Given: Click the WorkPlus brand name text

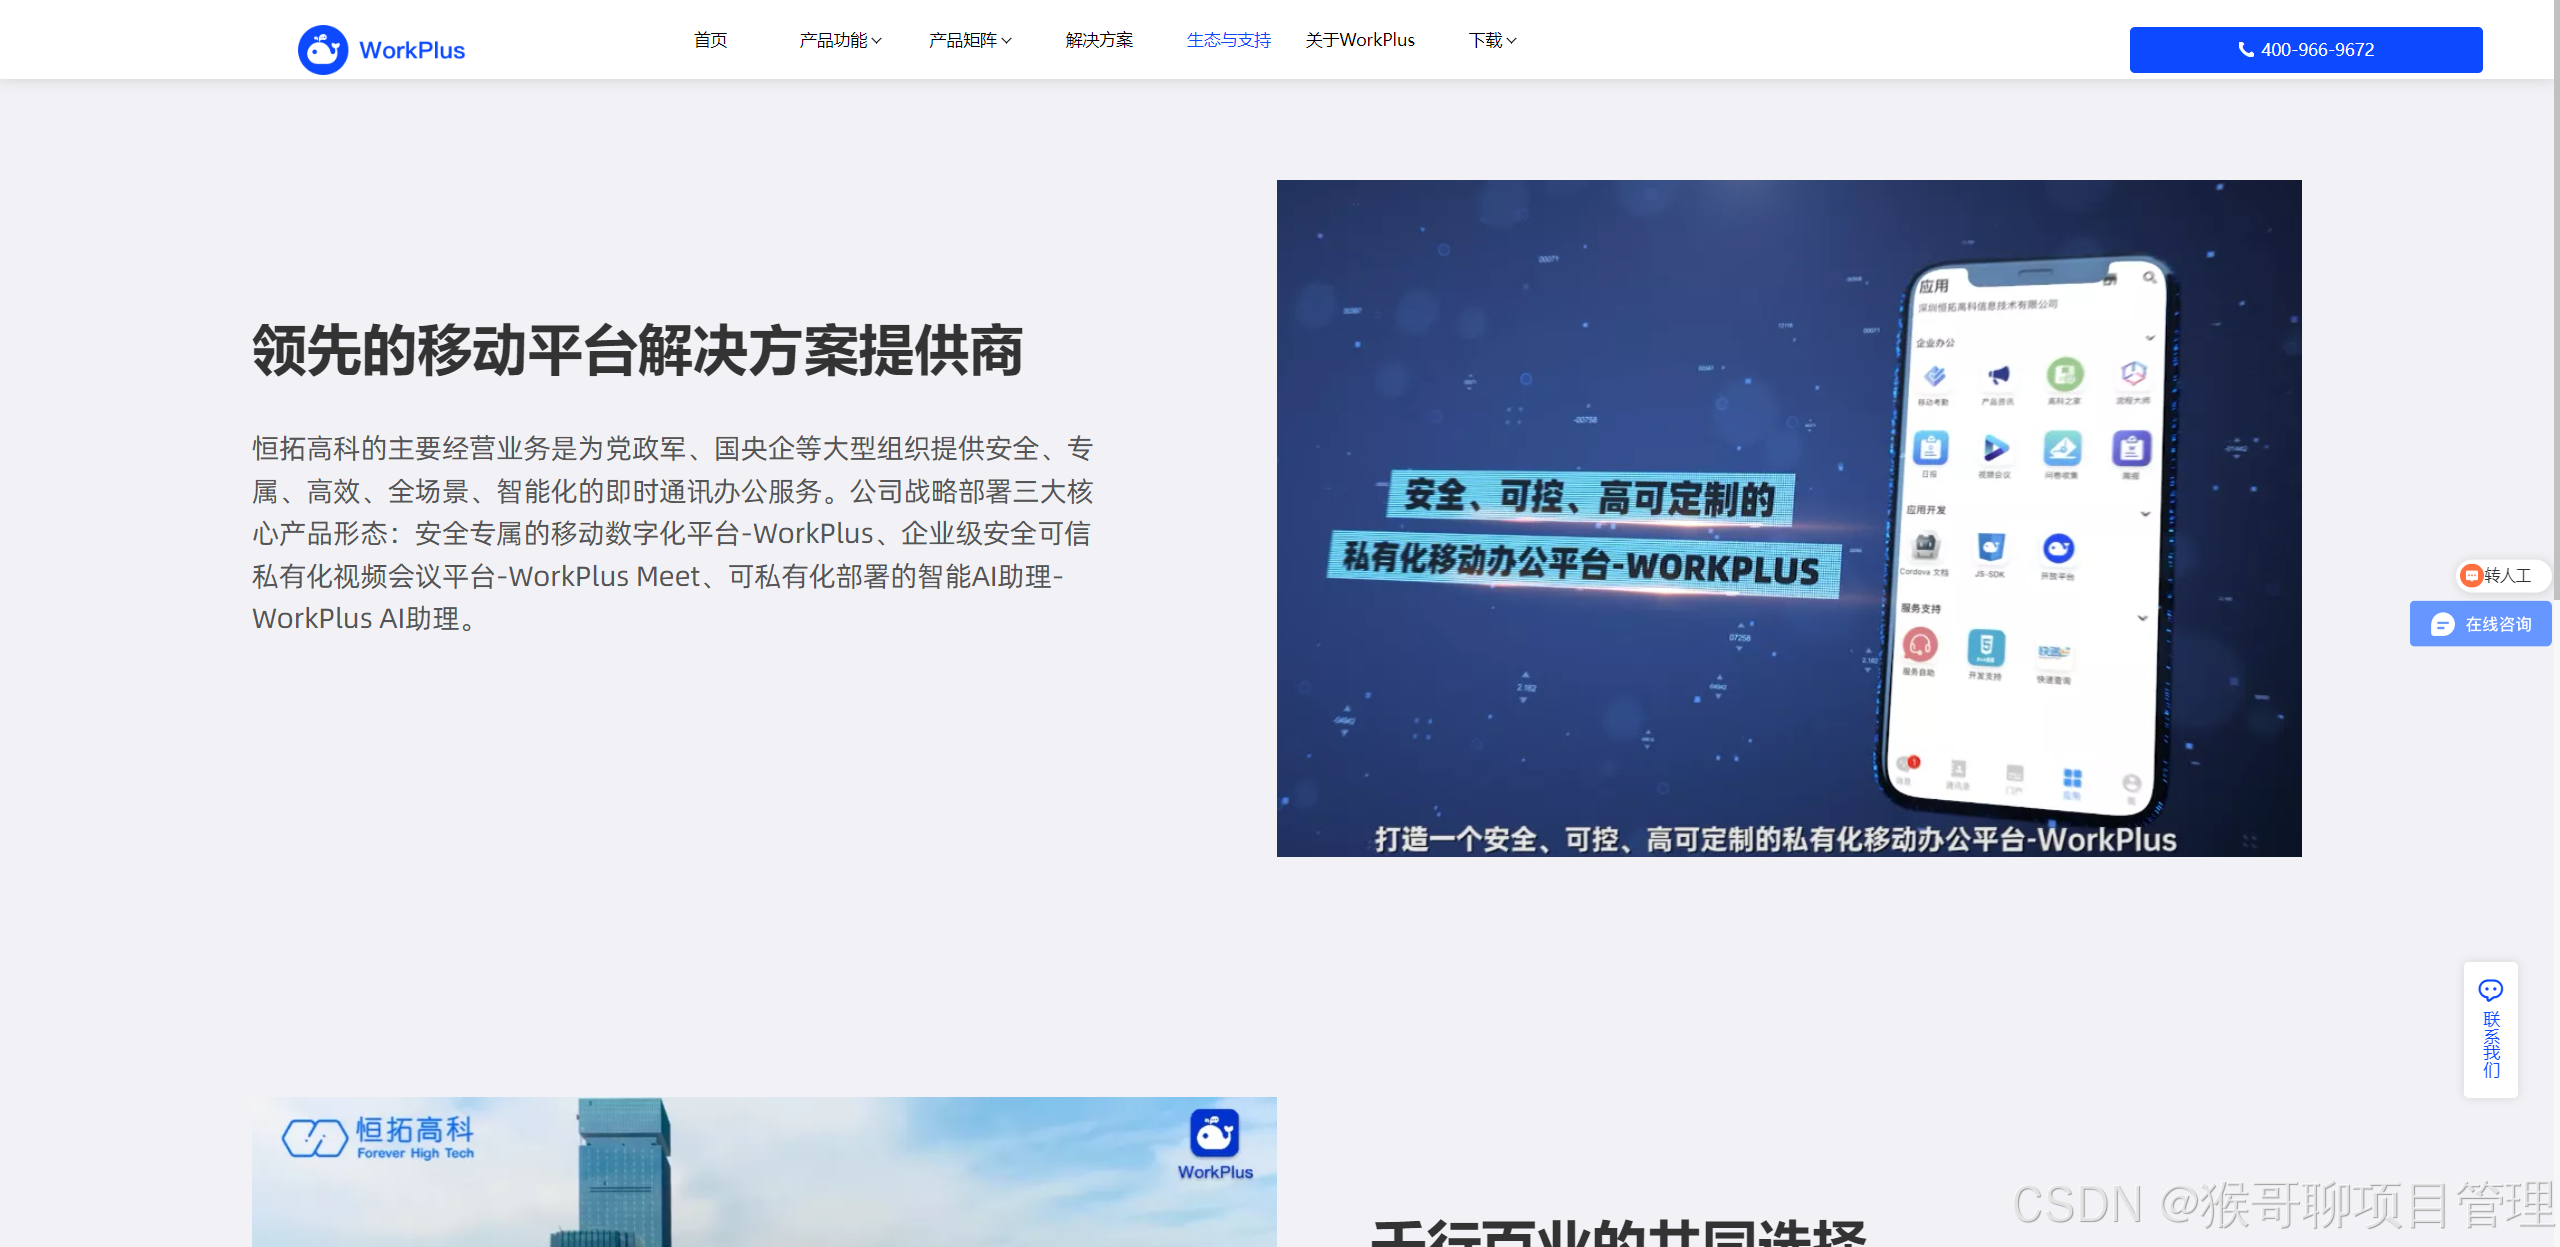Looking at the screenshot, I should pos(411,50).
